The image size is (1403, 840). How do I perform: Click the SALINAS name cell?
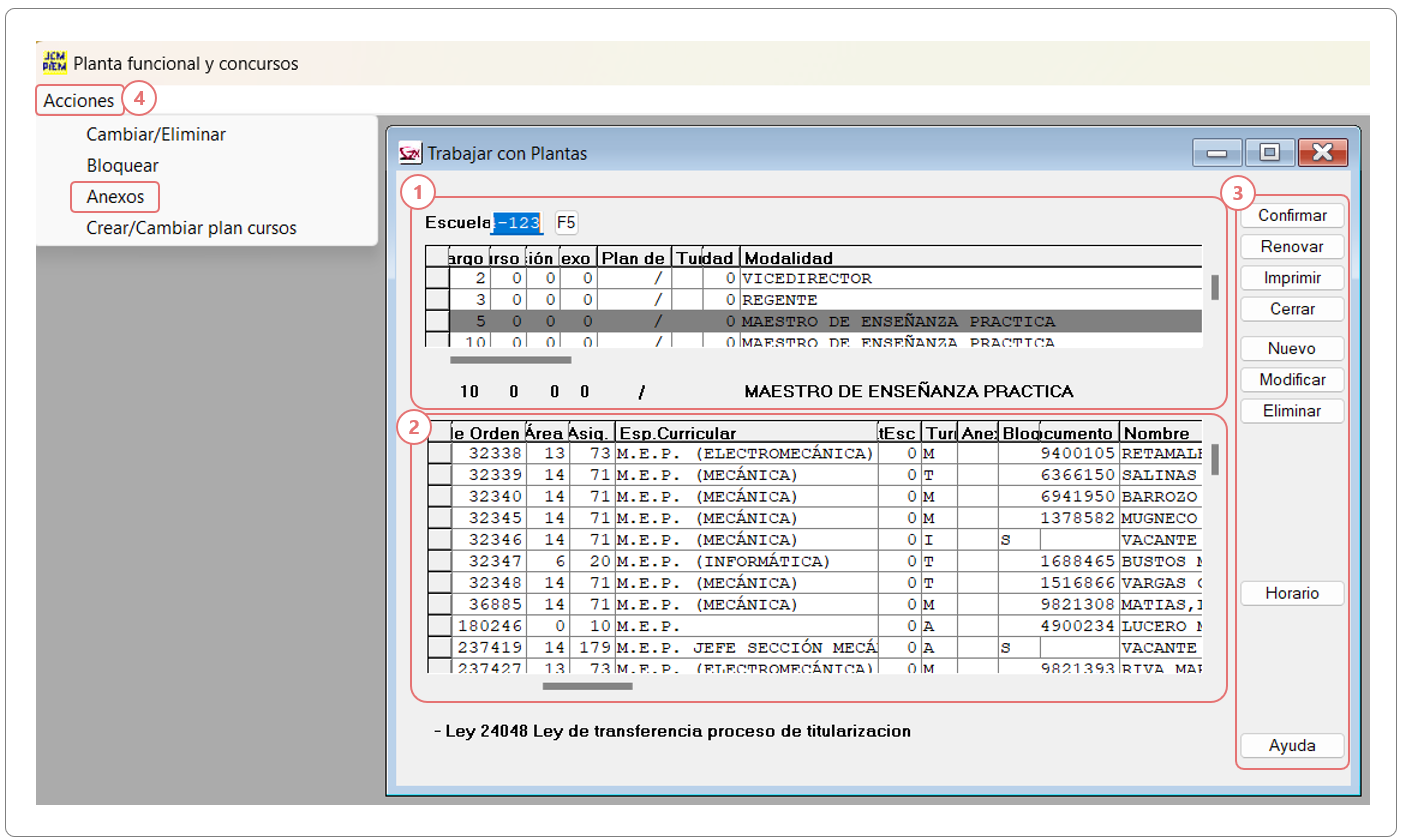tap(1160, 475)
